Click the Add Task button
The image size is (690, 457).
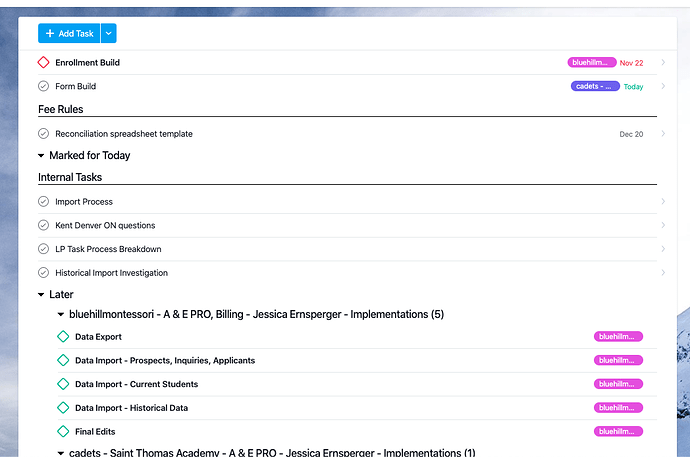click(x=69, y=33)
